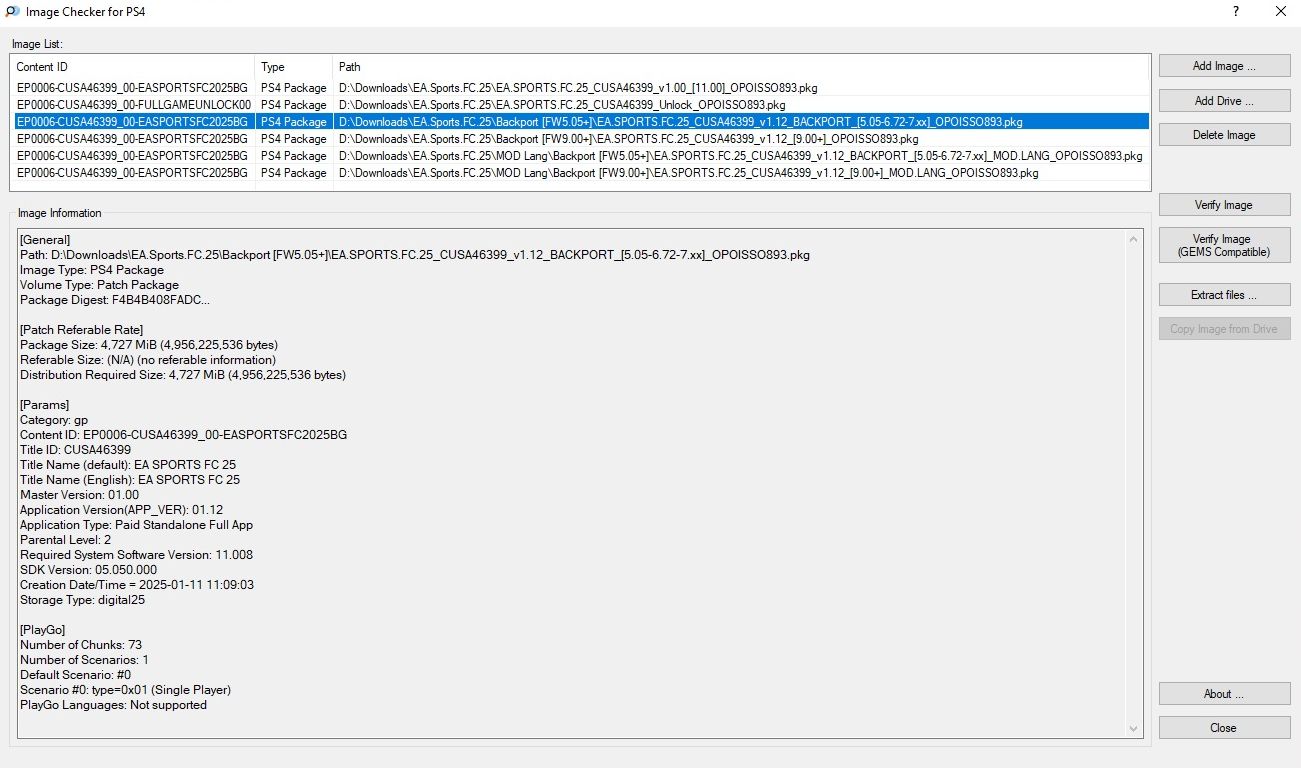Click the 'Number of Chunks: 73' line
1301x768 pixels.
[81, 645]
